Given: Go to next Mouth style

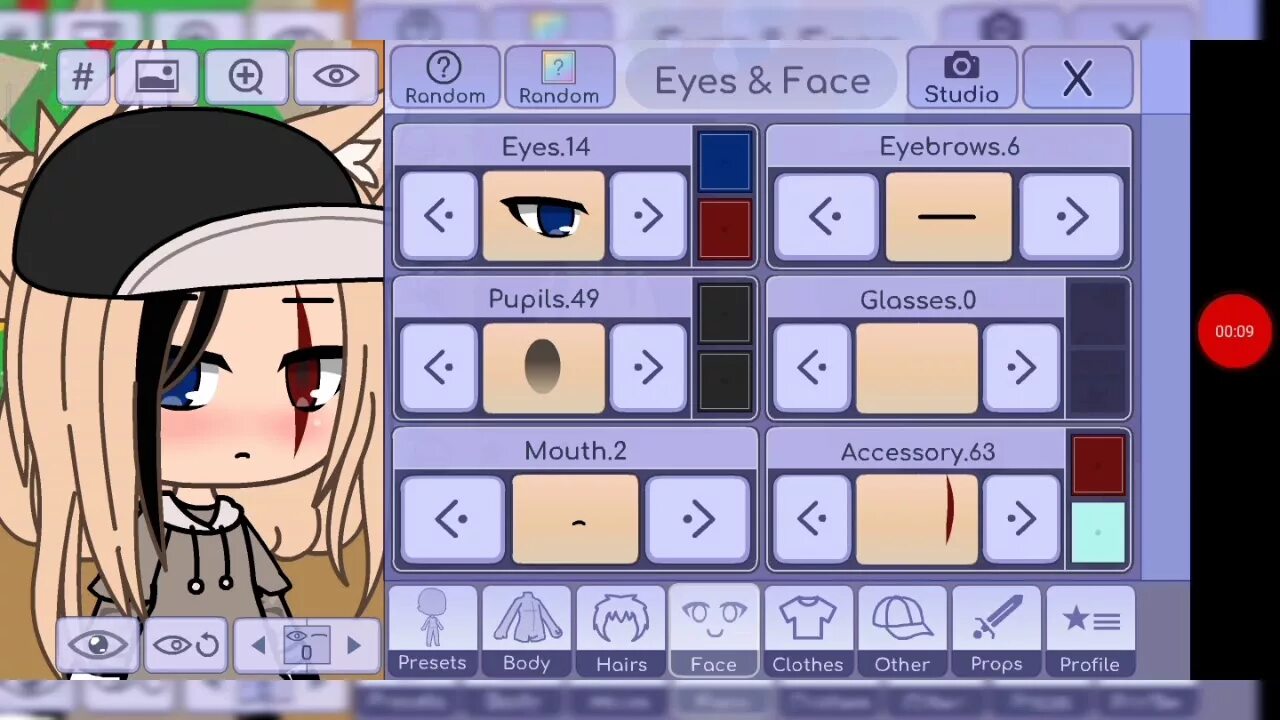Looking at the screenshot, I should point(697,519).
